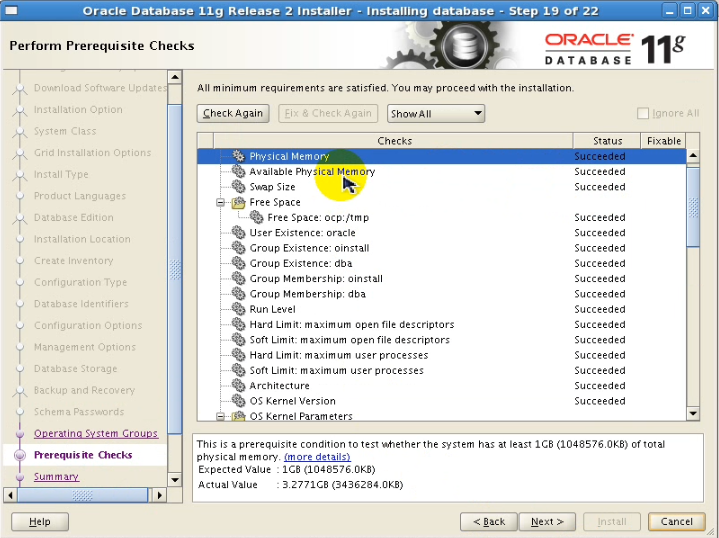Screen dimensions: 719x538
Task: Click the OS Kernel Parameters folder icon
Action: tap(238, 416)
